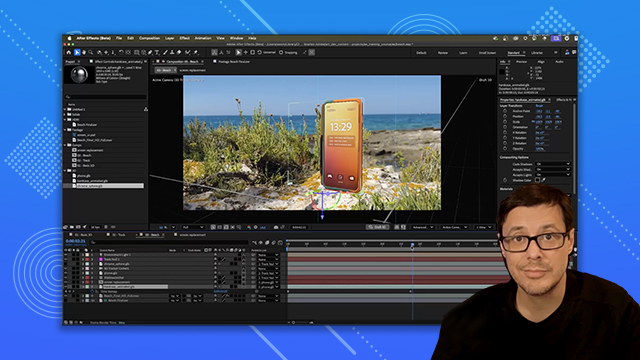Click the flowchart icon beside the Project list header
640x360 pixels.
[146, 109]
